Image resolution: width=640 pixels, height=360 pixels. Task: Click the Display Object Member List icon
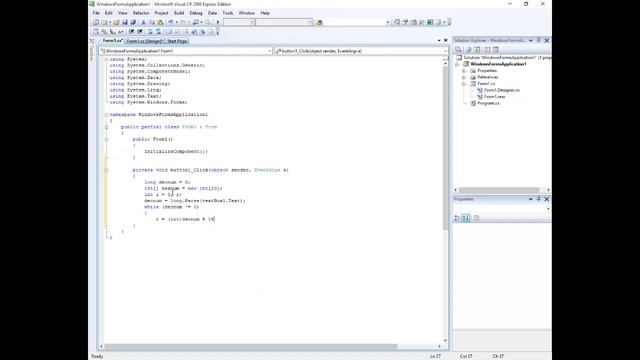[x=96, y=31]
